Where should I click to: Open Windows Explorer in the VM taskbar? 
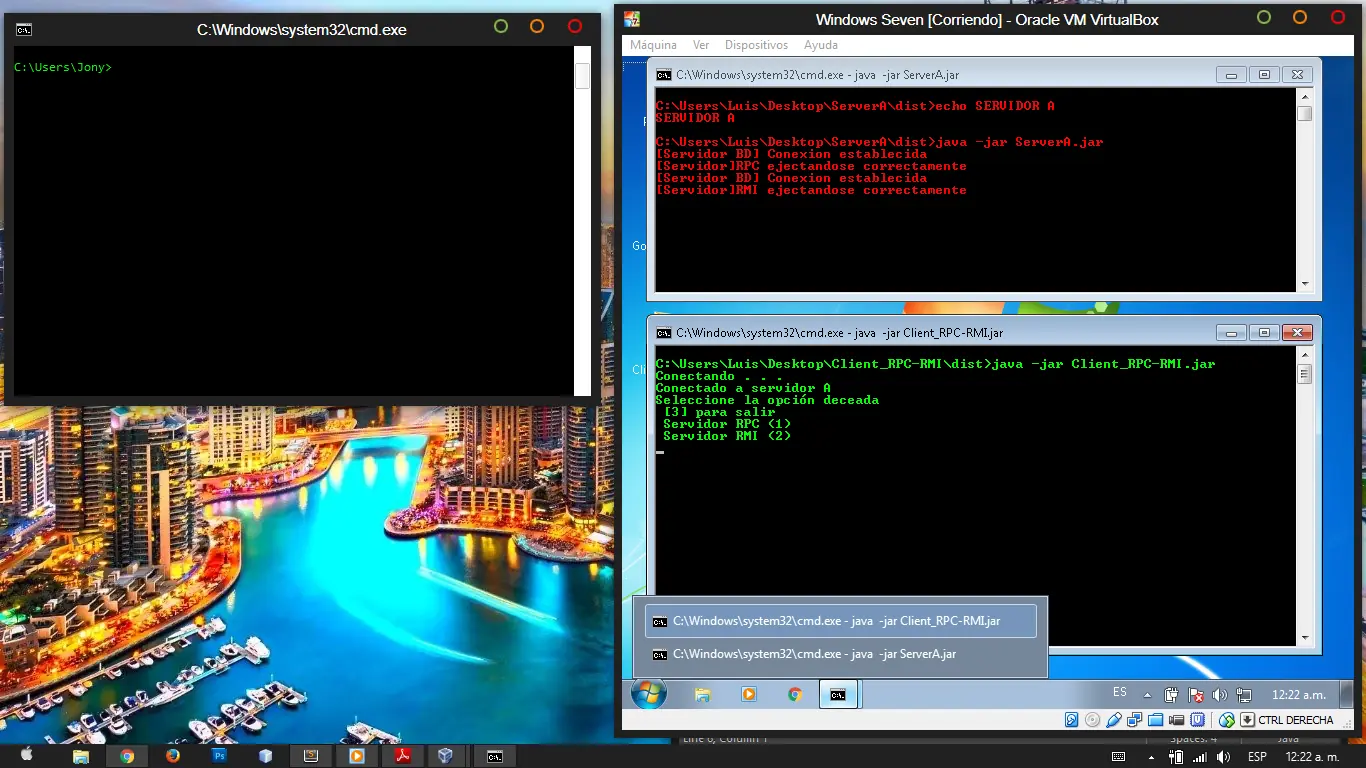coord(703,694)
